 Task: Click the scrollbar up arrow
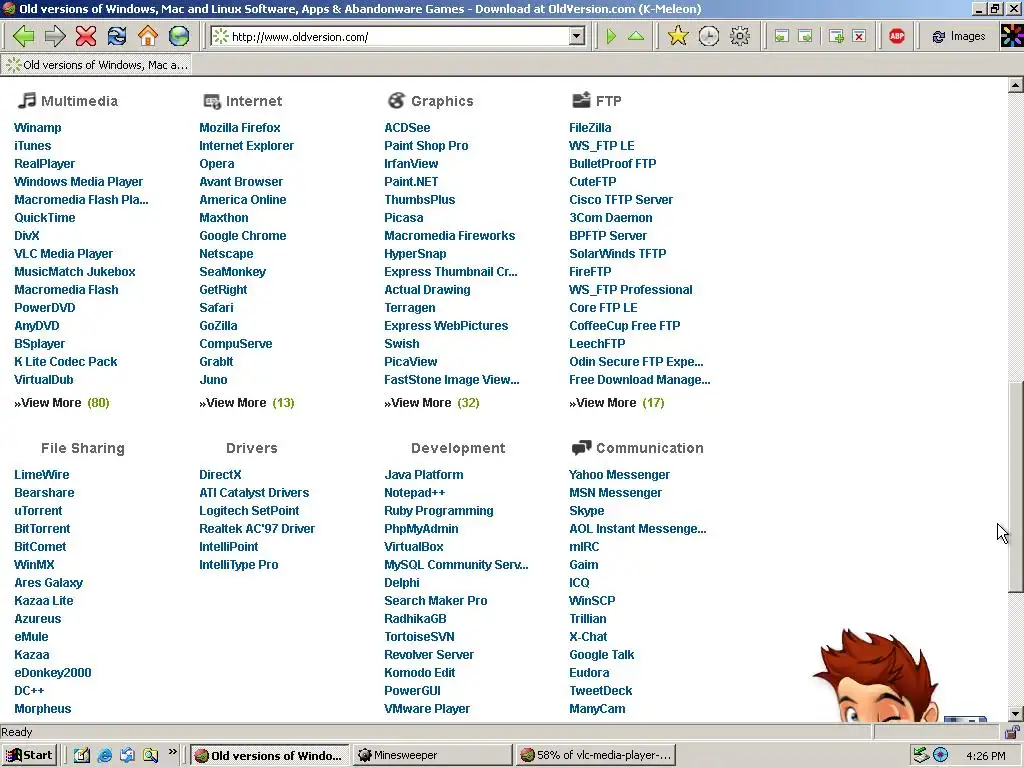pyautogui.click(x=1016, y=85)
